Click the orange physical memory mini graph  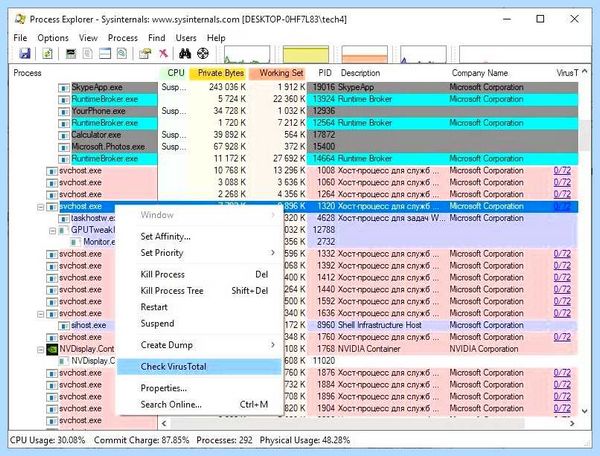(364, 54)
